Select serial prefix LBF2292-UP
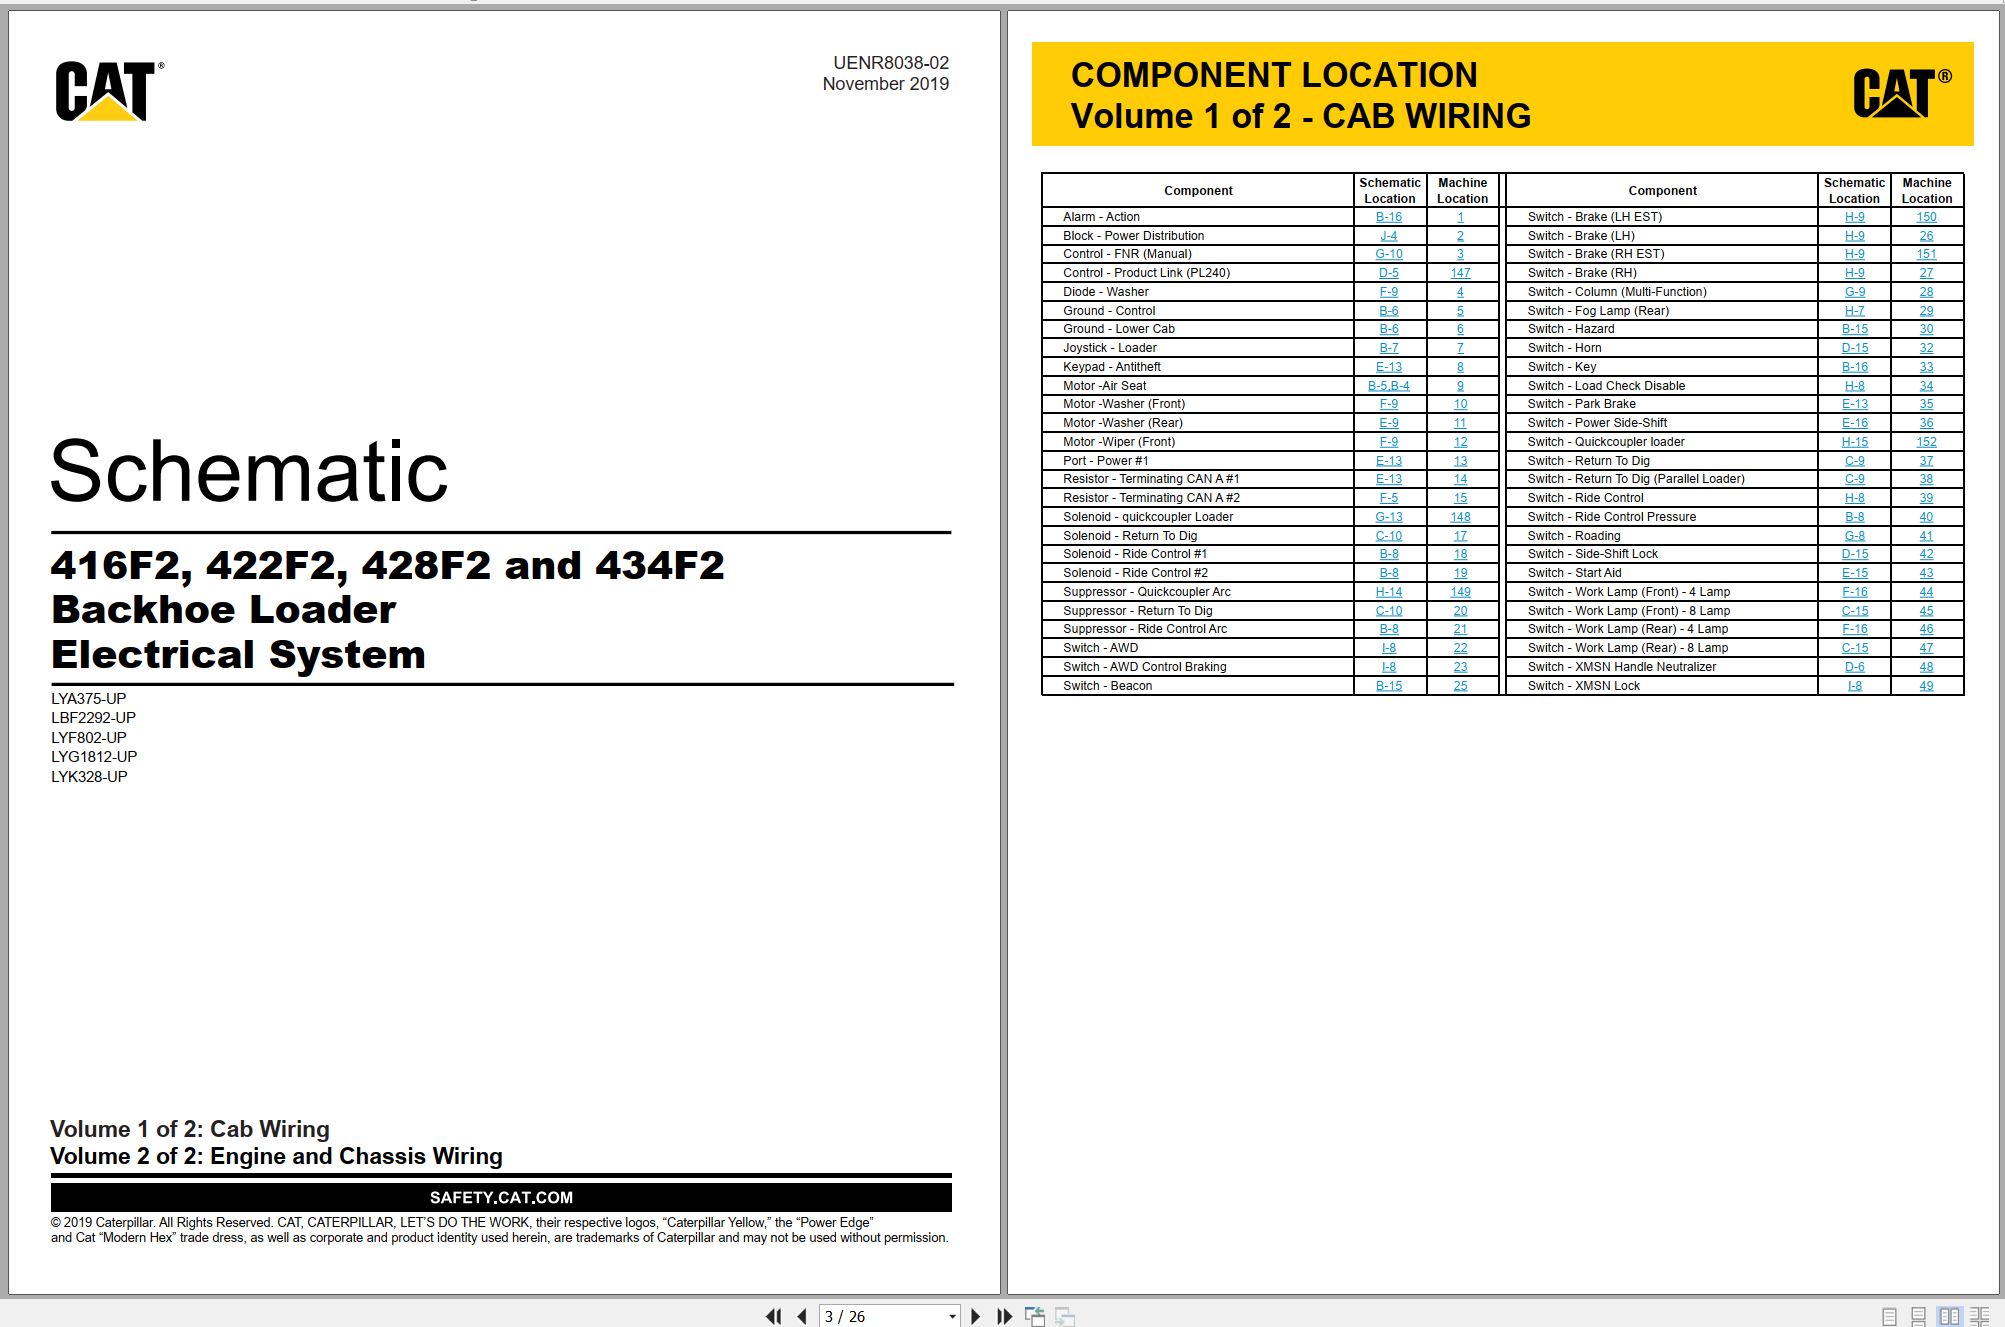2005x1327 pixels. click(x=94, y=718)
